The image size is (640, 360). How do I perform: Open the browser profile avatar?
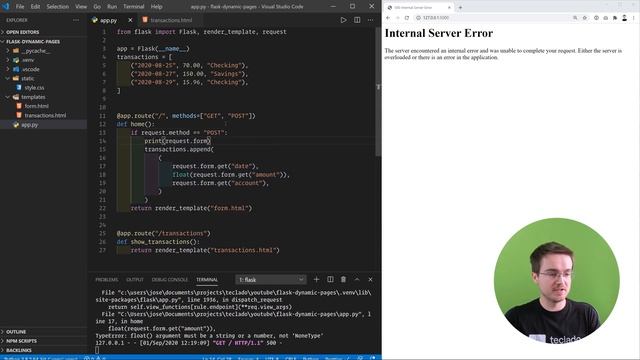[x=624, y=18]
